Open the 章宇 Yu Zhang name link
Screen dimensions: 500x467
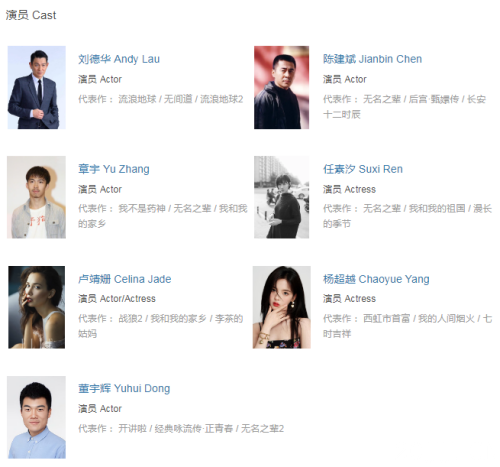[x=114, y=169]
